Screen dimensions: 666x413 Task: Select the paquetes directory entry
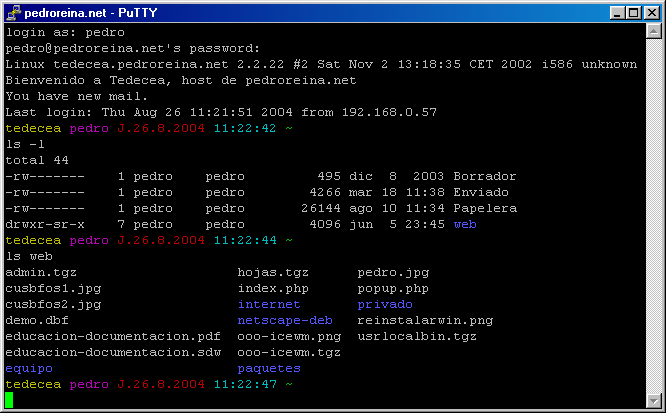[x=268, y=368]
